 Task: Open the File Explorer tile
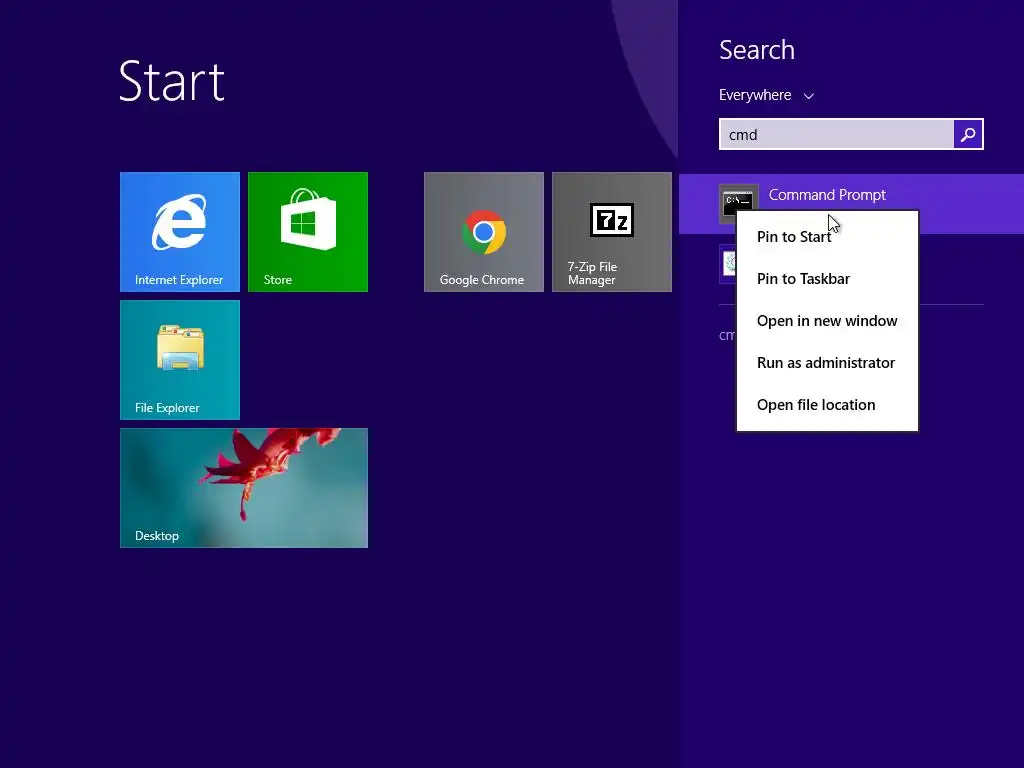point(180,360)
